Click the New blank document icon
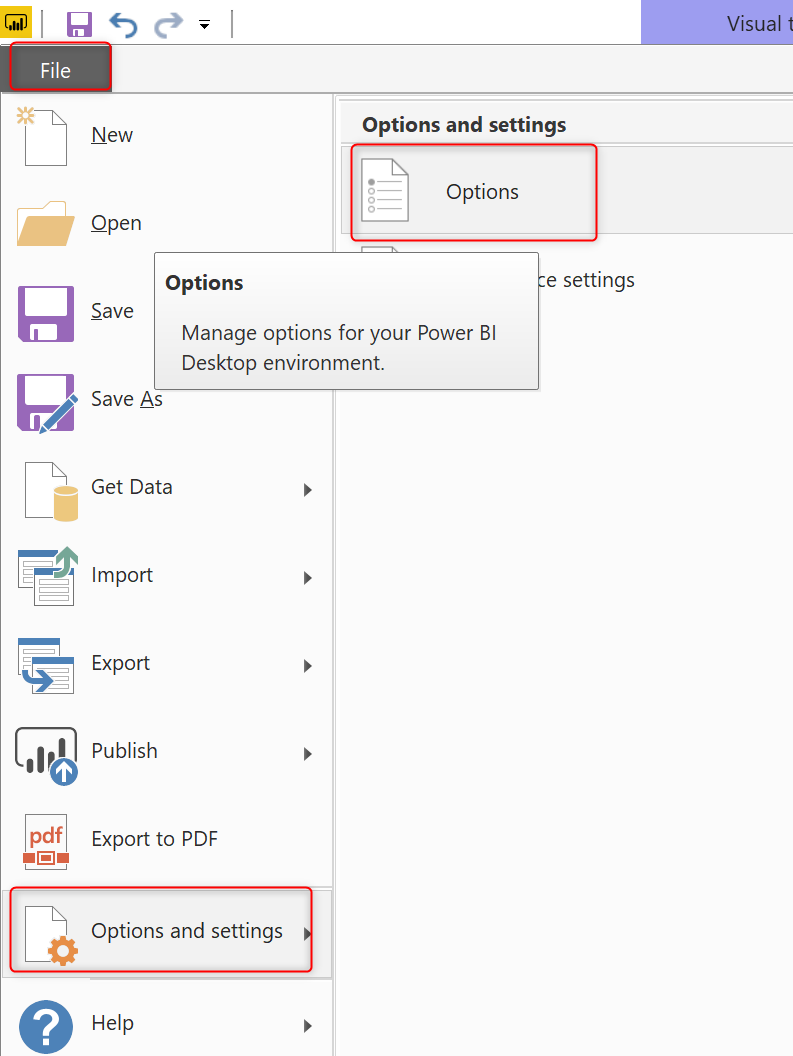 pyautogui.click(x=43, y=136)
